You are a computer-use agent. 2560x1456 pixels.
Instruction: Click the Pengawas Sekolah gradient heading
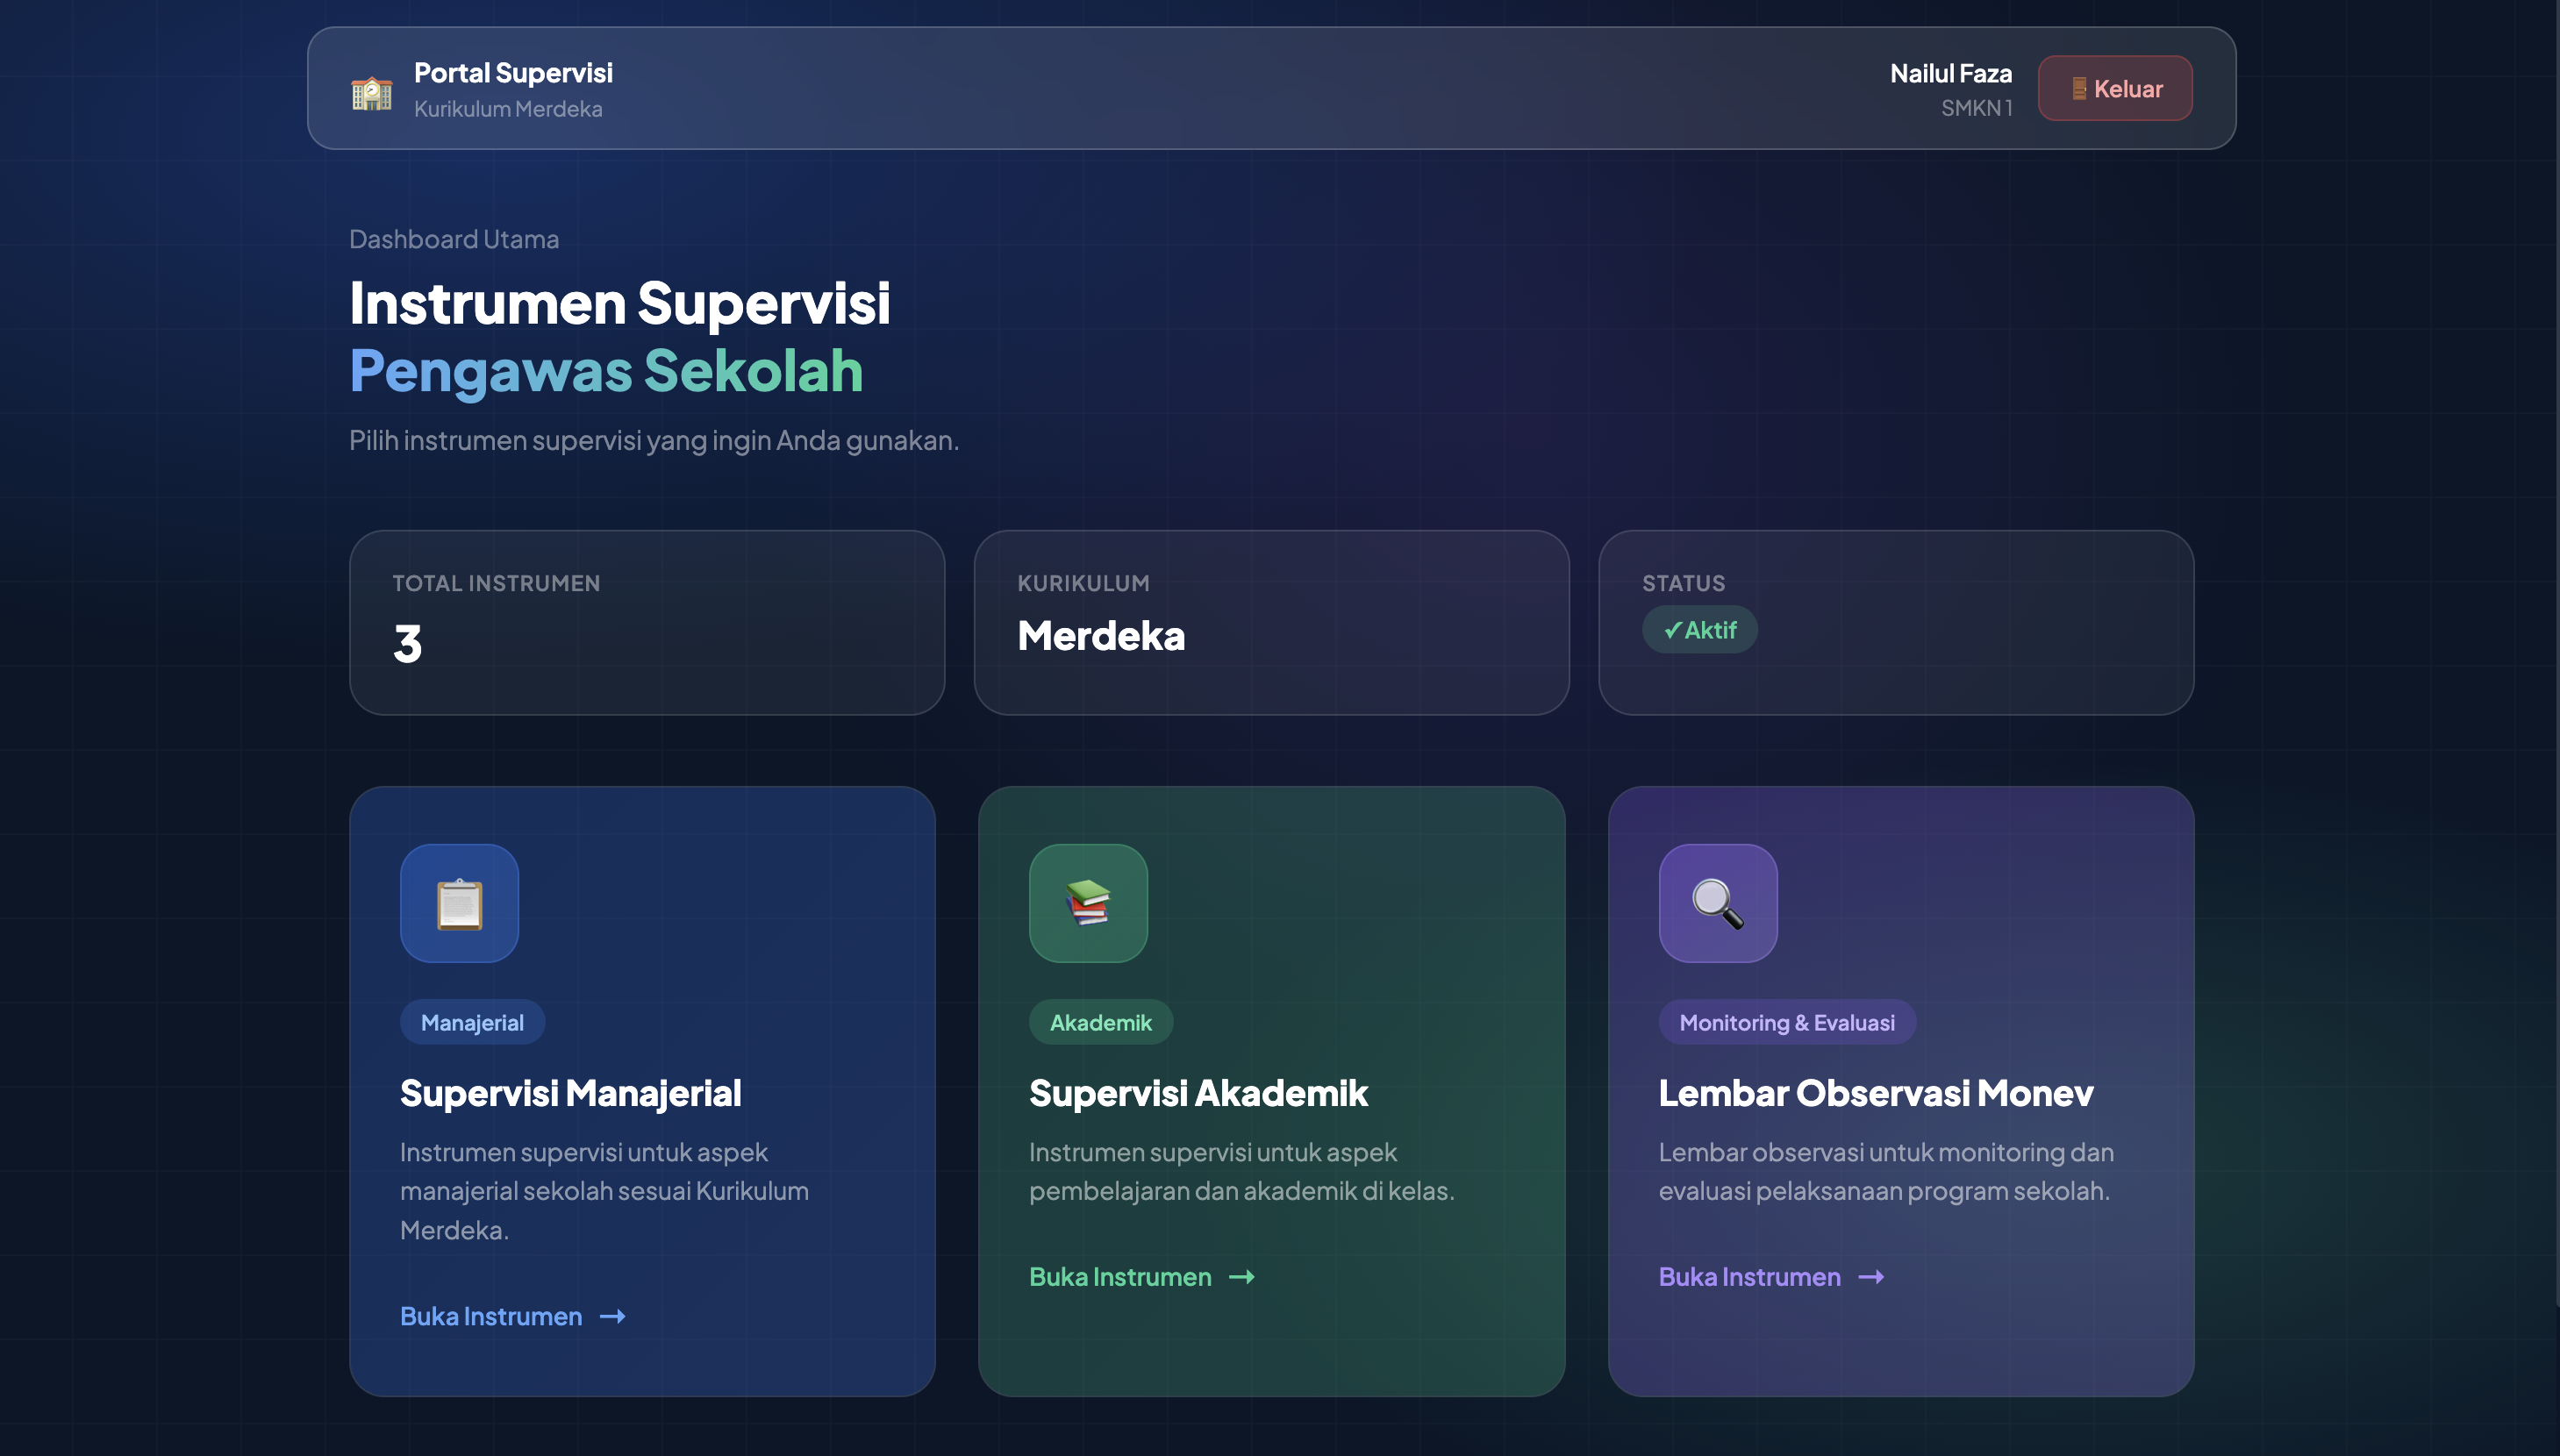point(606,371)
